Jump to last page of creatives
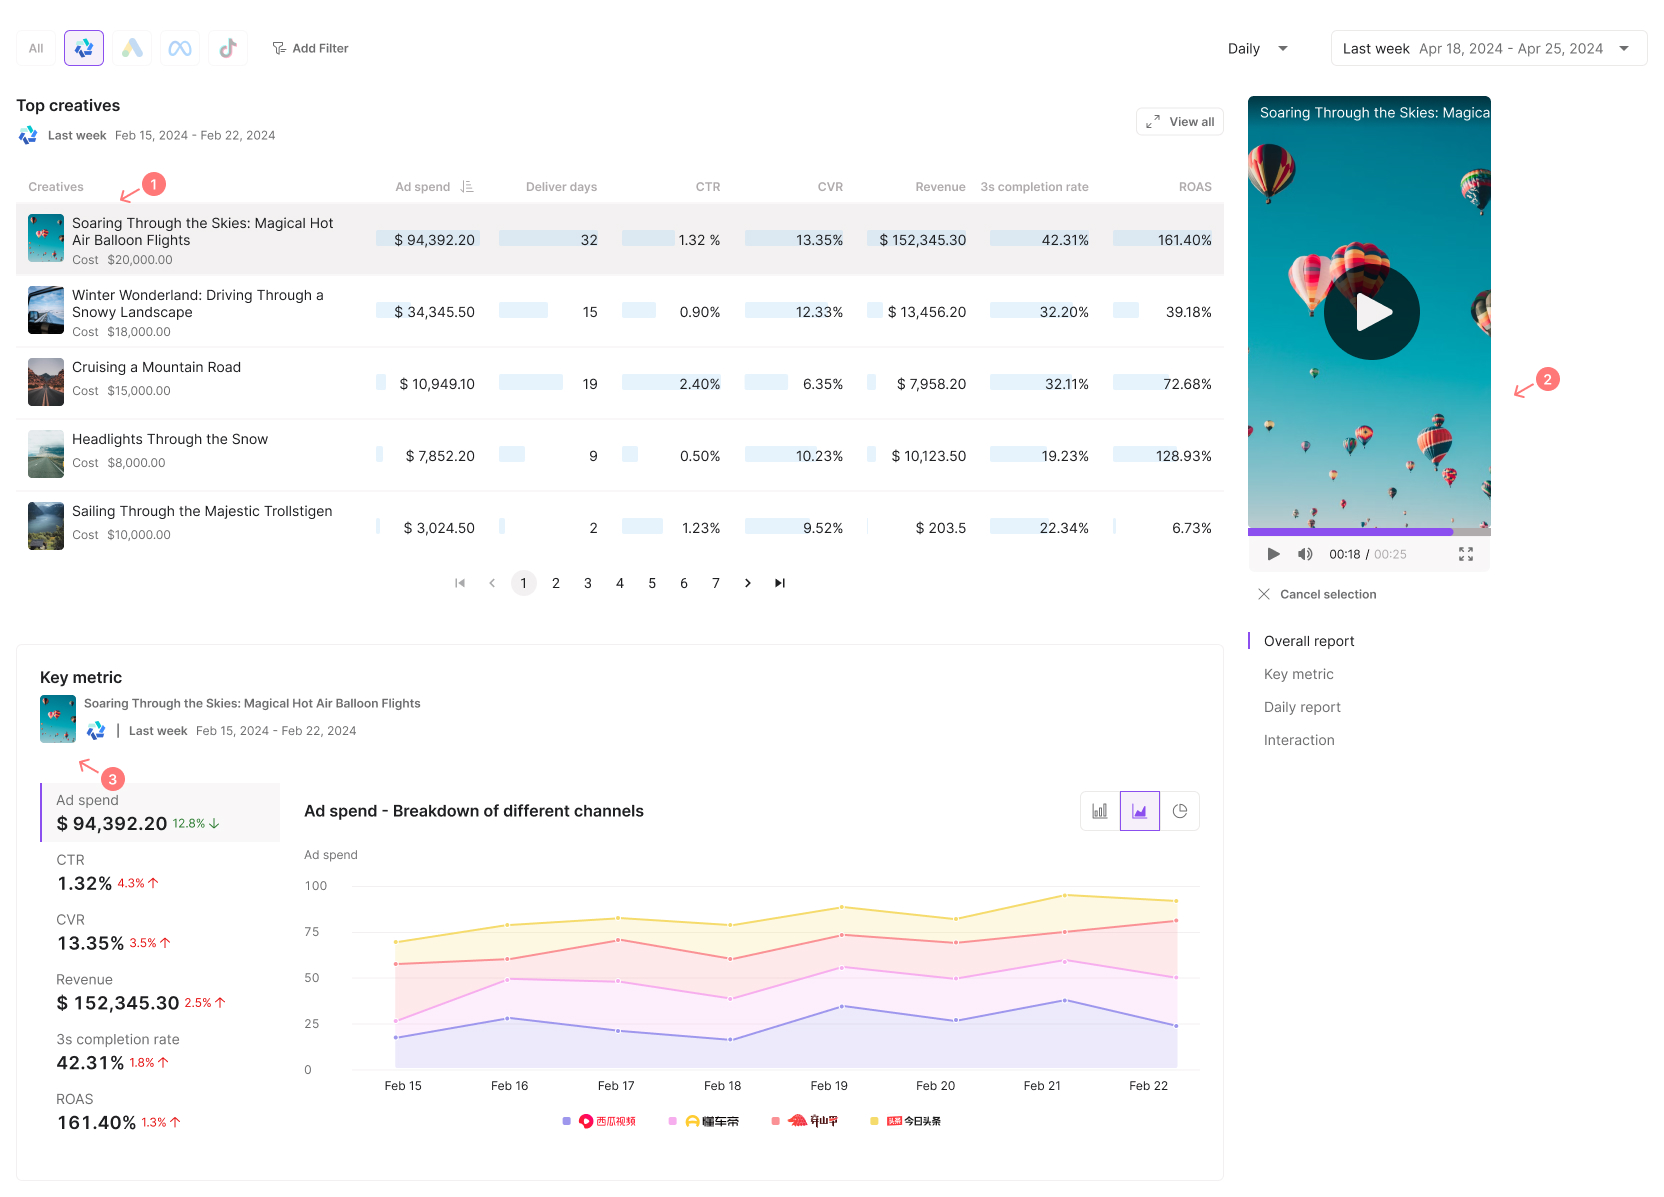This screenshot has height=1197, width=1664. 780,583
